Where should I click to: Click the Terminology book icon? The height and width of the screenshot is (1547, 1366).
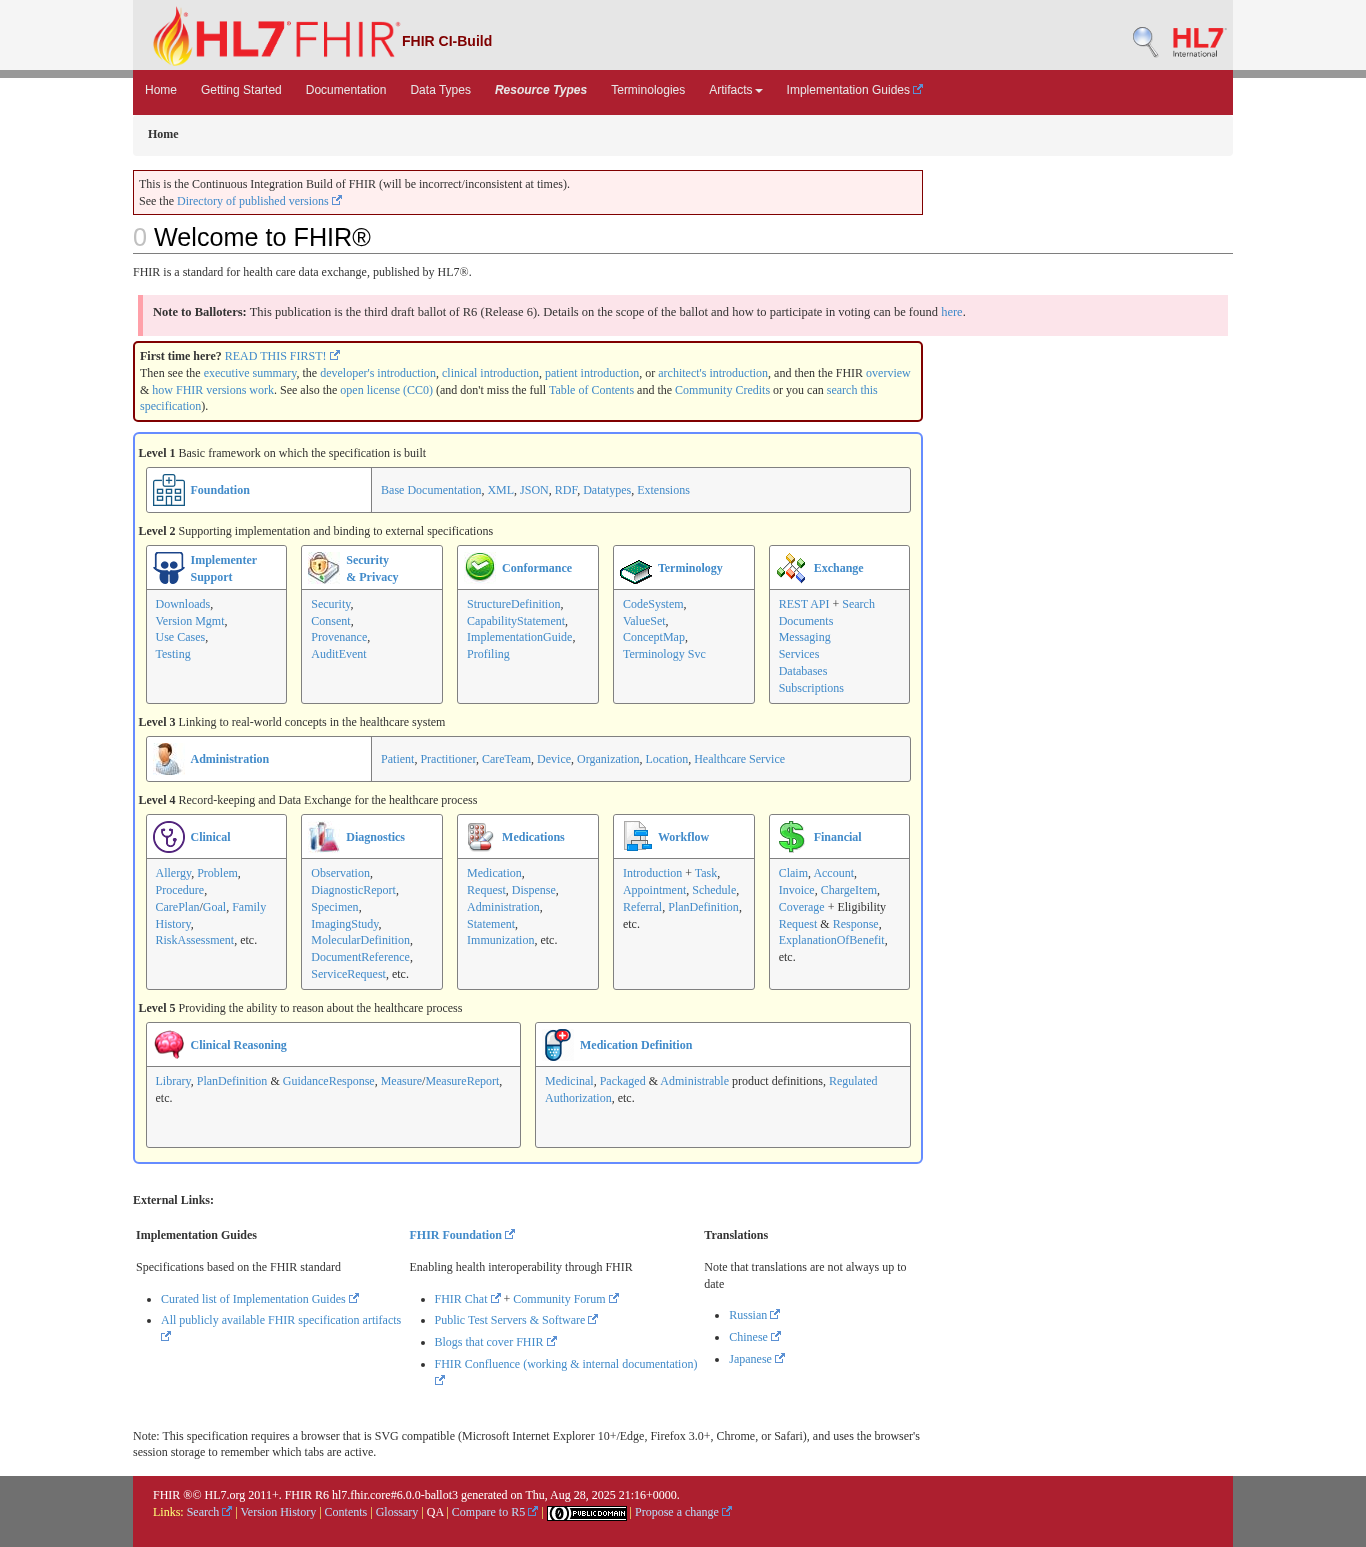point(635,570)
